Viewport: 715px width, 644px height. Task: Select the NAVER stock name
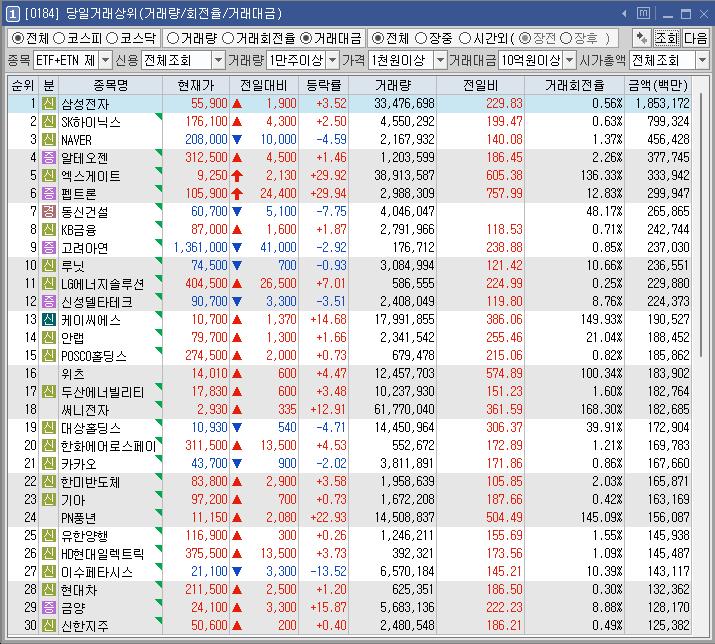(x=77, y=140)
